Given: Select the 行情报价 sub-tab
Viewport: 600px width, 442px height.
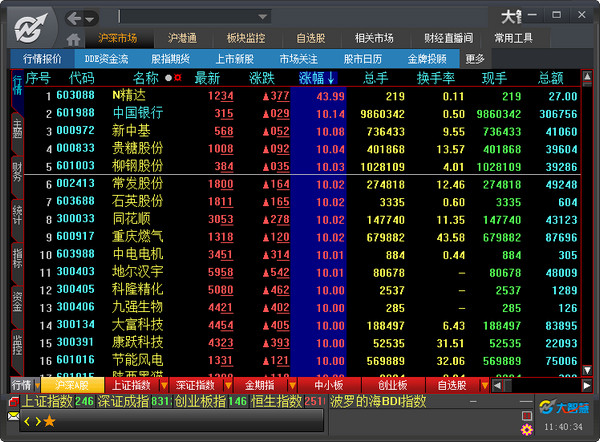Looking at the screenshot, I should click(x=42, y=59).
